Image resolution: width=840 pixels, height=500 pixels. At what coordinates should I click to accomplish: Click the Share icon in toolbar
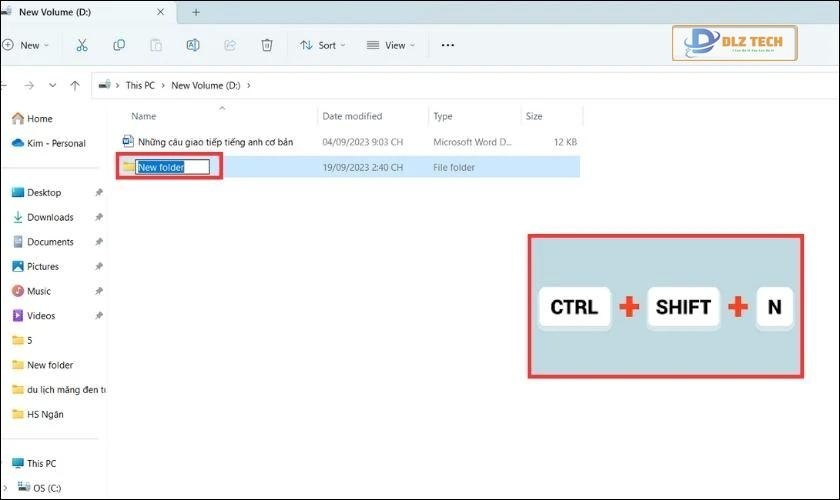pos(230,45)
